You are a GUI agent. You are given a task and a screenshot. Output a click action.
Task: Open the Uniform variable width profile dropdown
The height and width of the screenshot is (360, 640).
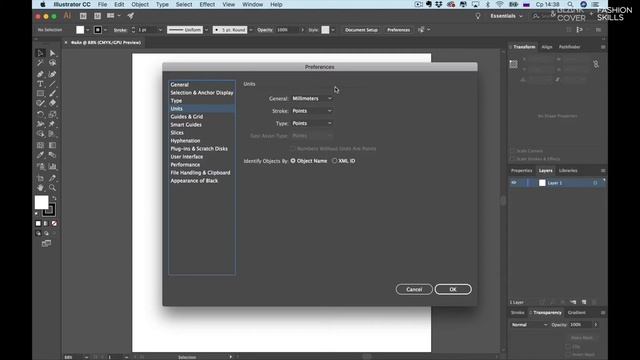[206, 30]
